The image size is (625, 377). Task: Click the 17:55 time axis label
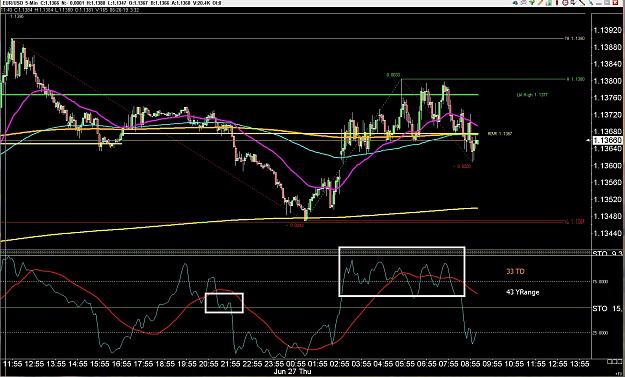coord(143,364)
